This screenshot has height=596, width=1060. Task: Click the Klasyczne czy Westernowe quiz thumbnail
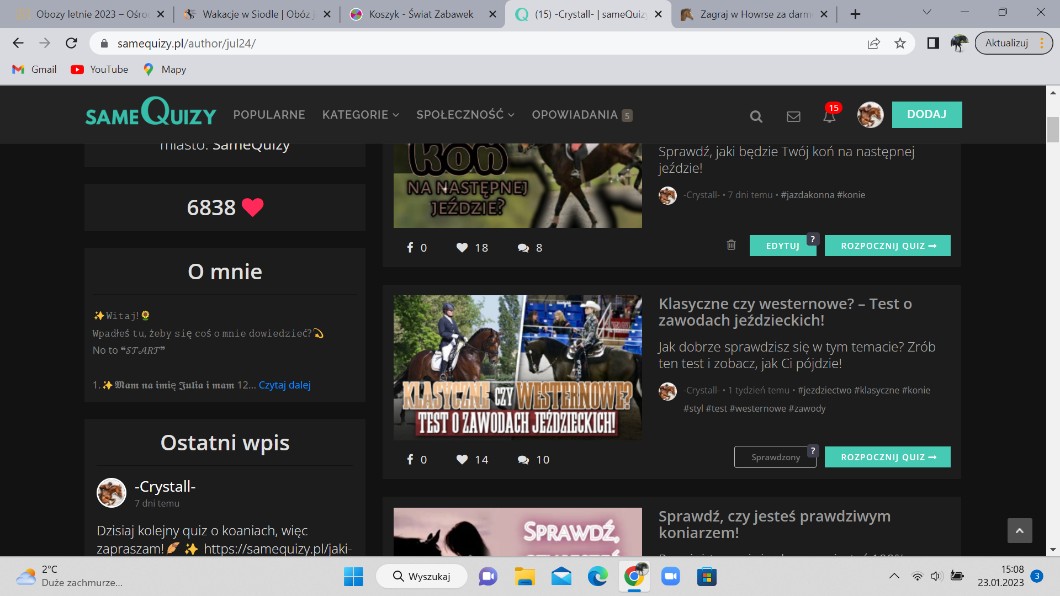pyautogui.click(x=517, y=367)
